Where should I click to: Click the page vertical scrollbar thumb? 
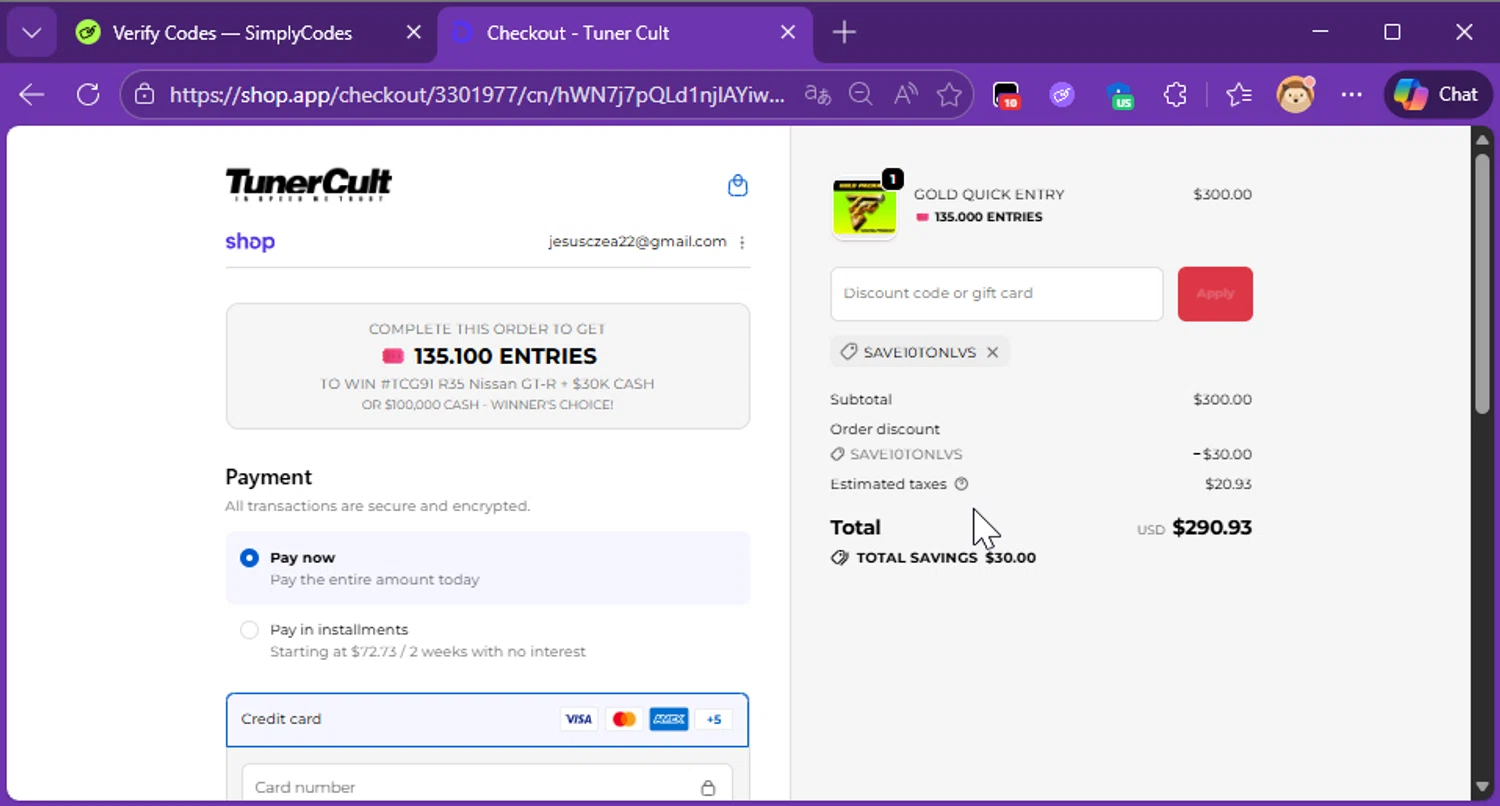coord(1482,282)
